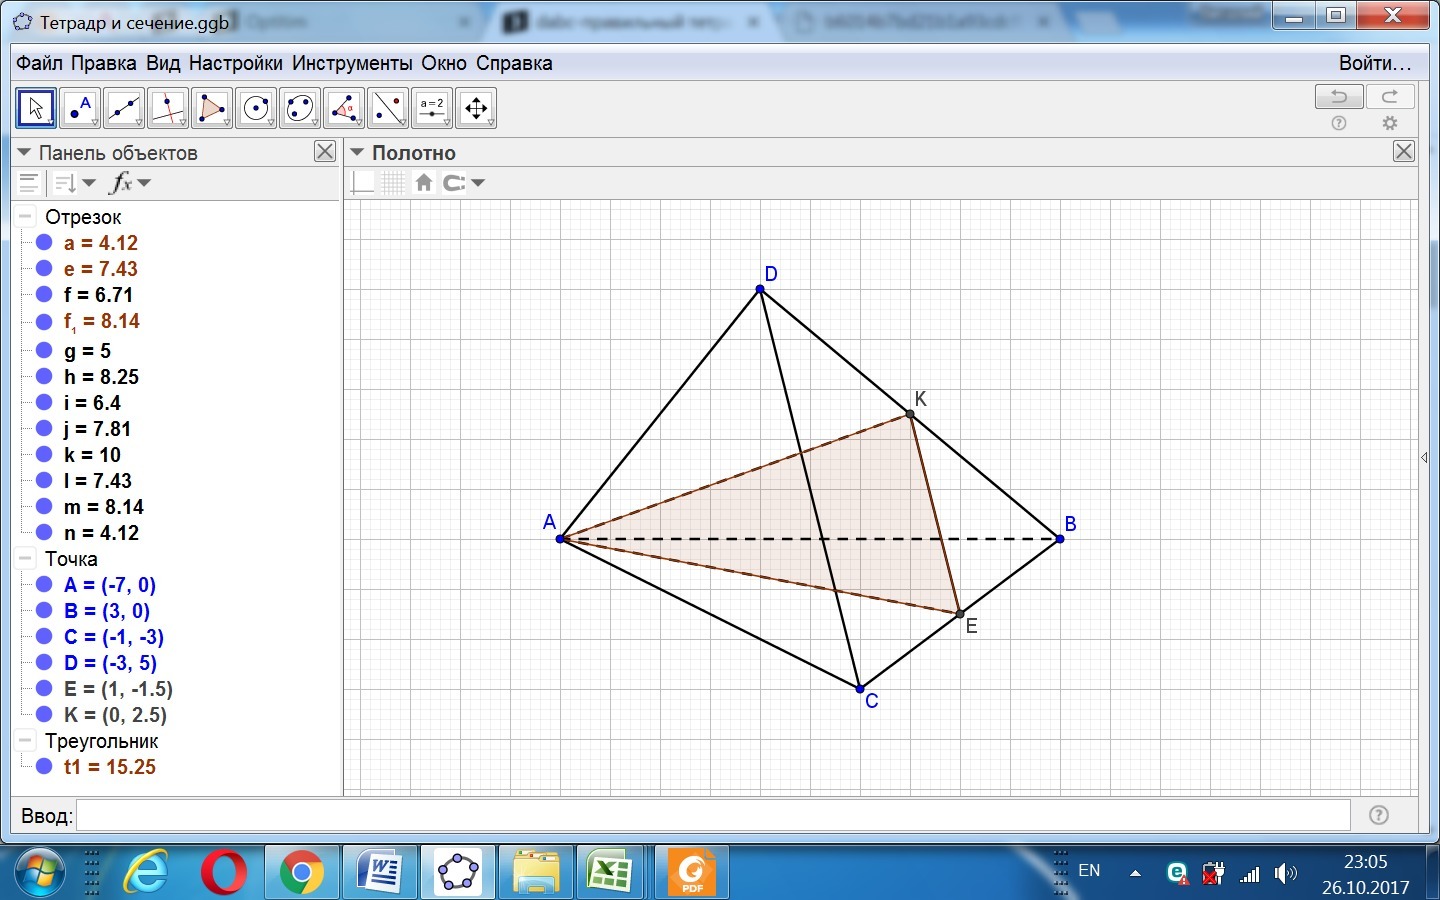Screen dimensions: 1440x900
Task: Select point K on edge DB
Action: coord(910,414)
